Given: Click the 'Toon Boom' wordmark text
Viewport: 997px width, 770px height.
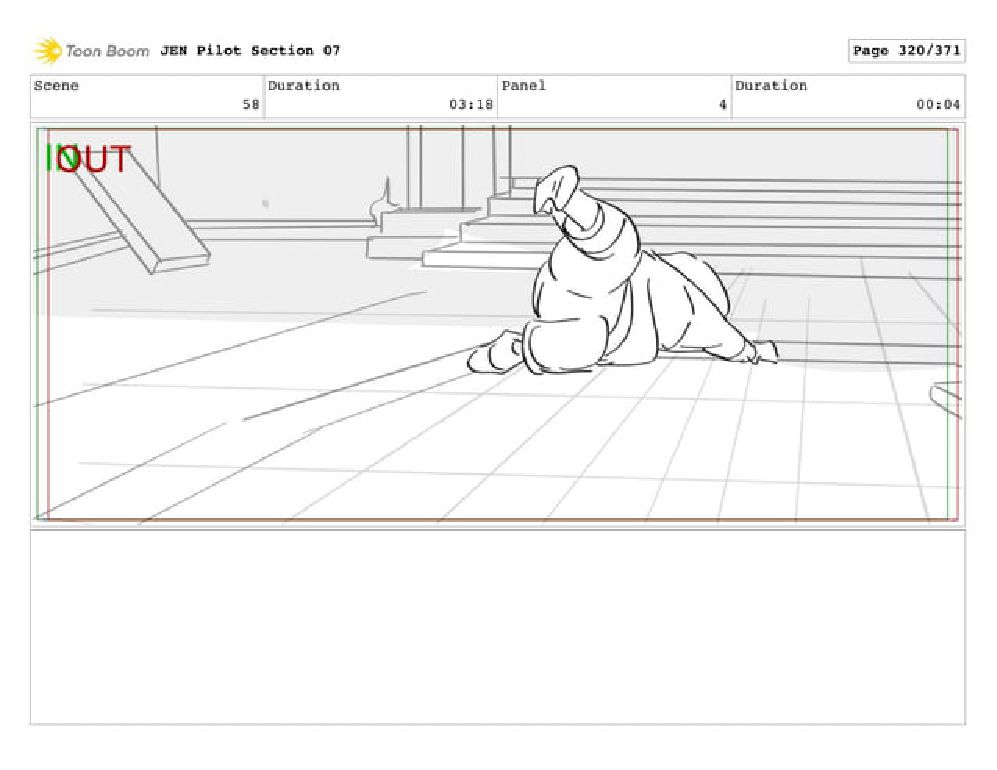Looking at the screenshot, I should pos(107,51).
